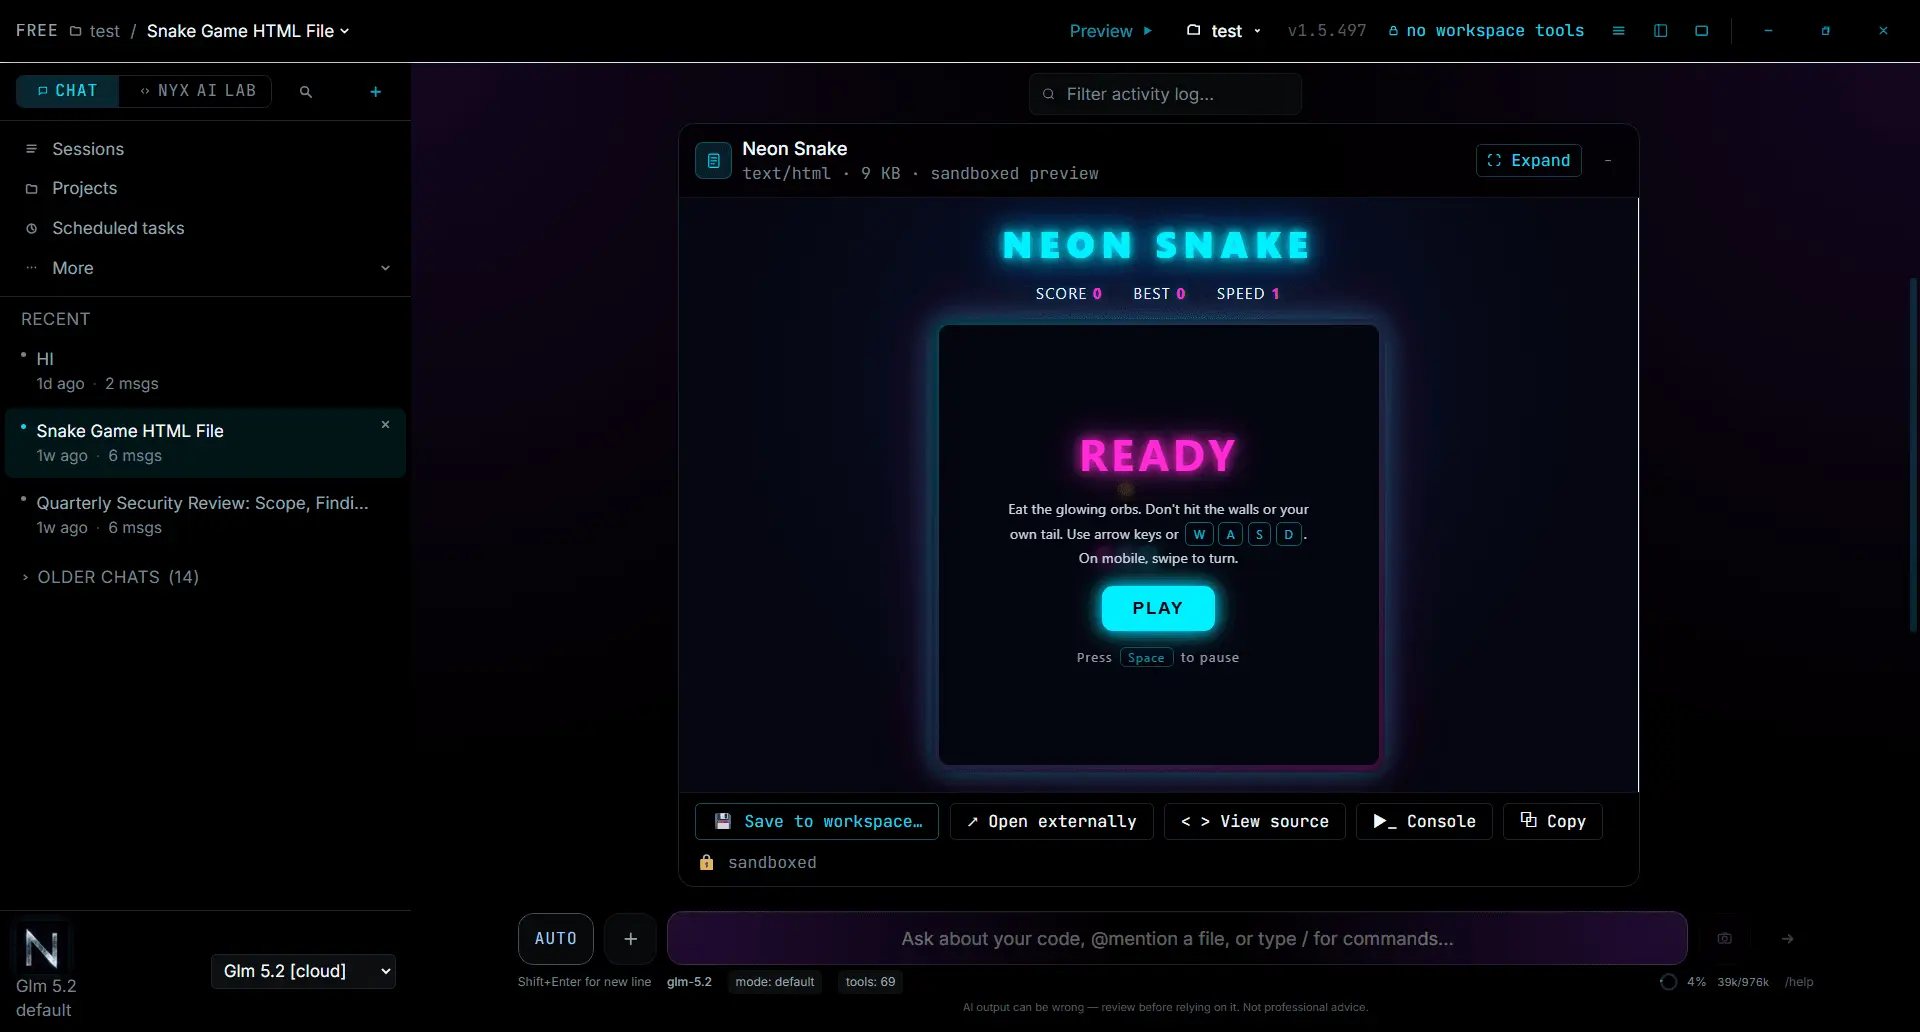Click the sandboxed lock icon

tap(707, 862)
